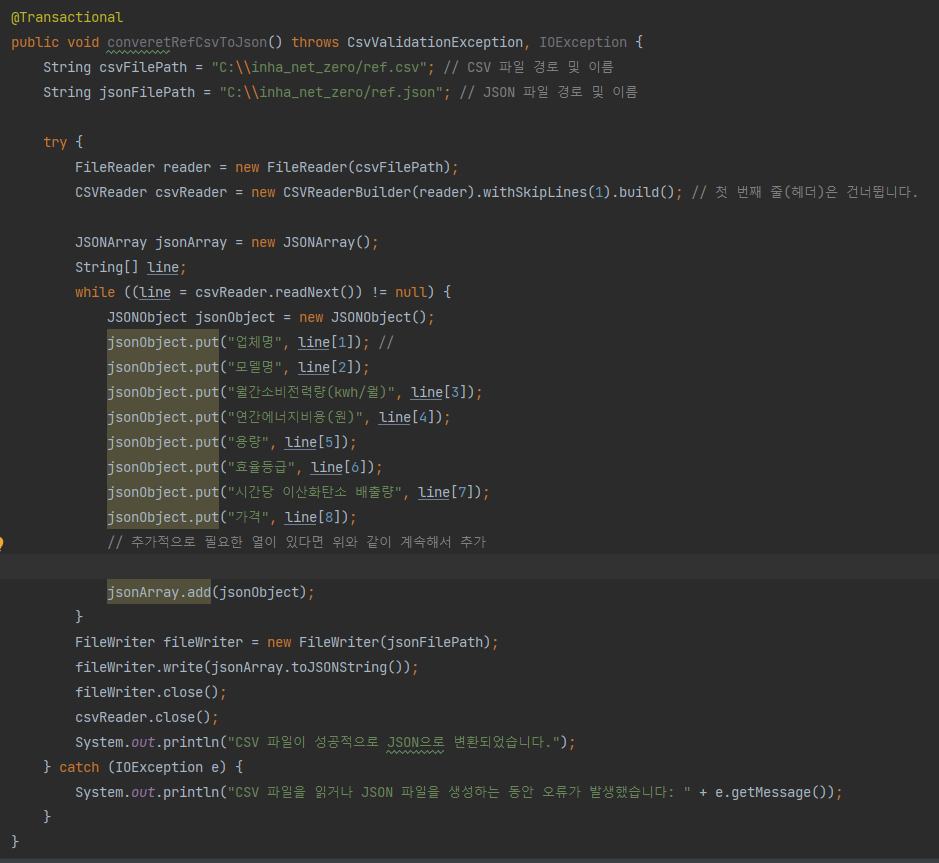Place cursor on the empty highlighted current line

click(x=470, y=567)
